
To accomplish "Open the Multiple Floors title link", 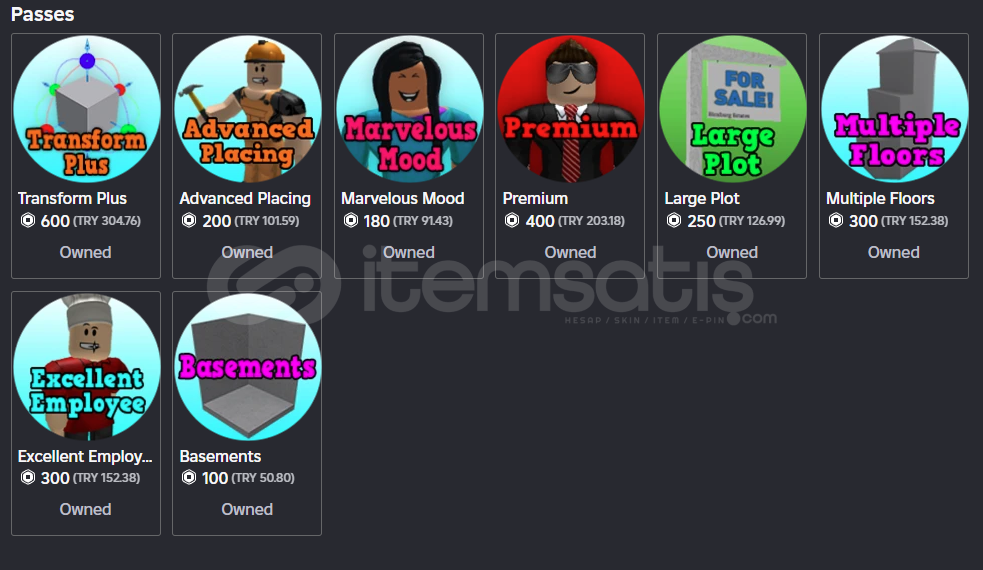I will point(880,198).
